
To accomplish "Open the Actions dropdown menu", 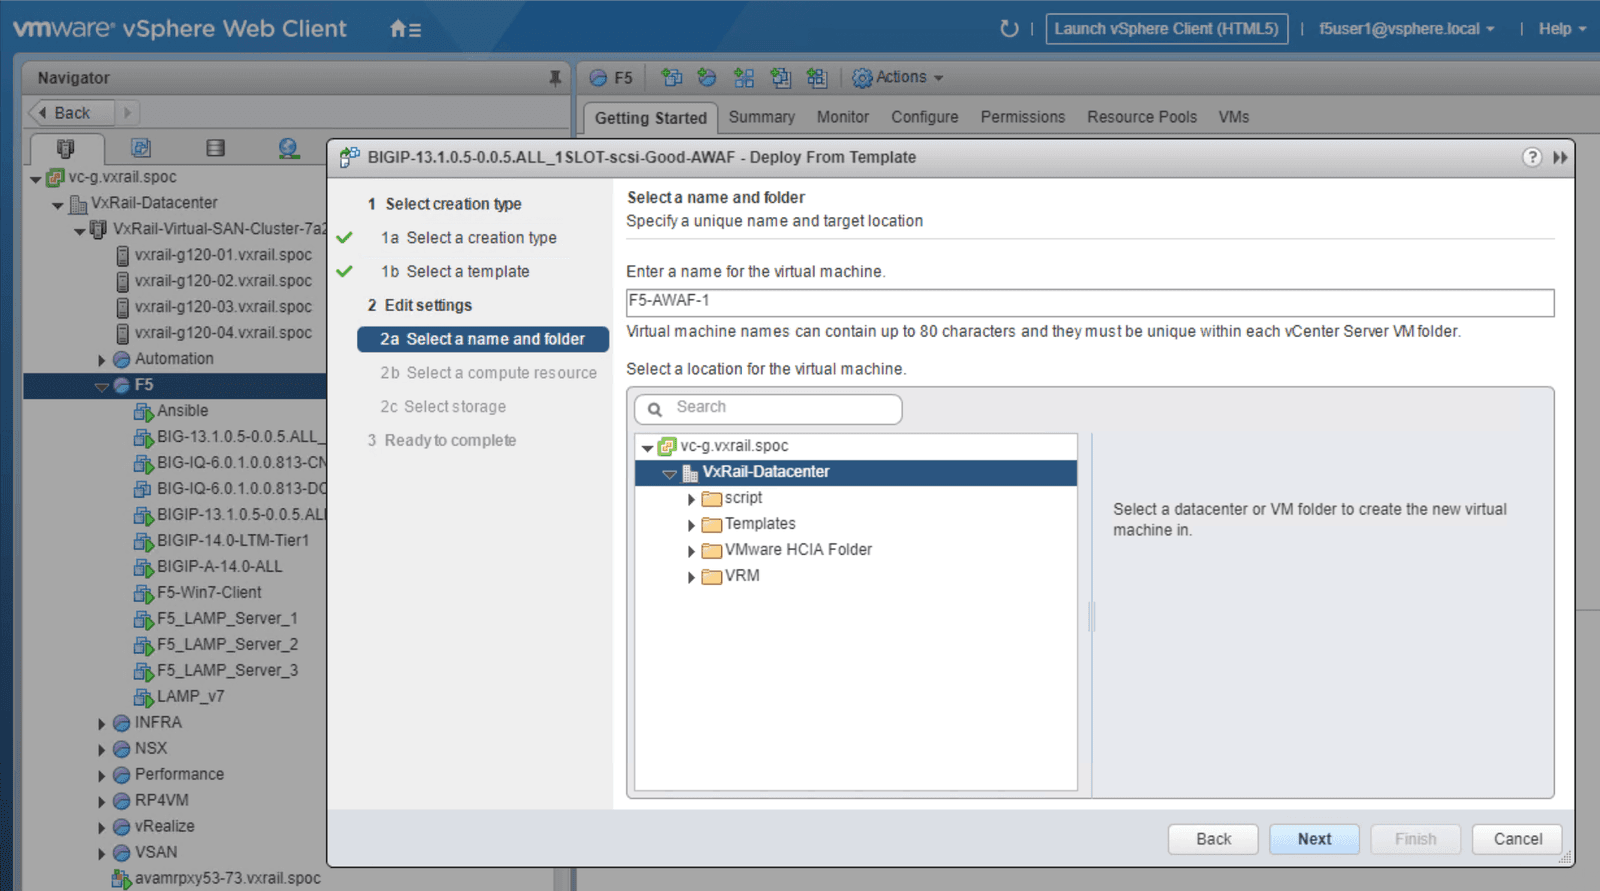I will click(898, 77).
